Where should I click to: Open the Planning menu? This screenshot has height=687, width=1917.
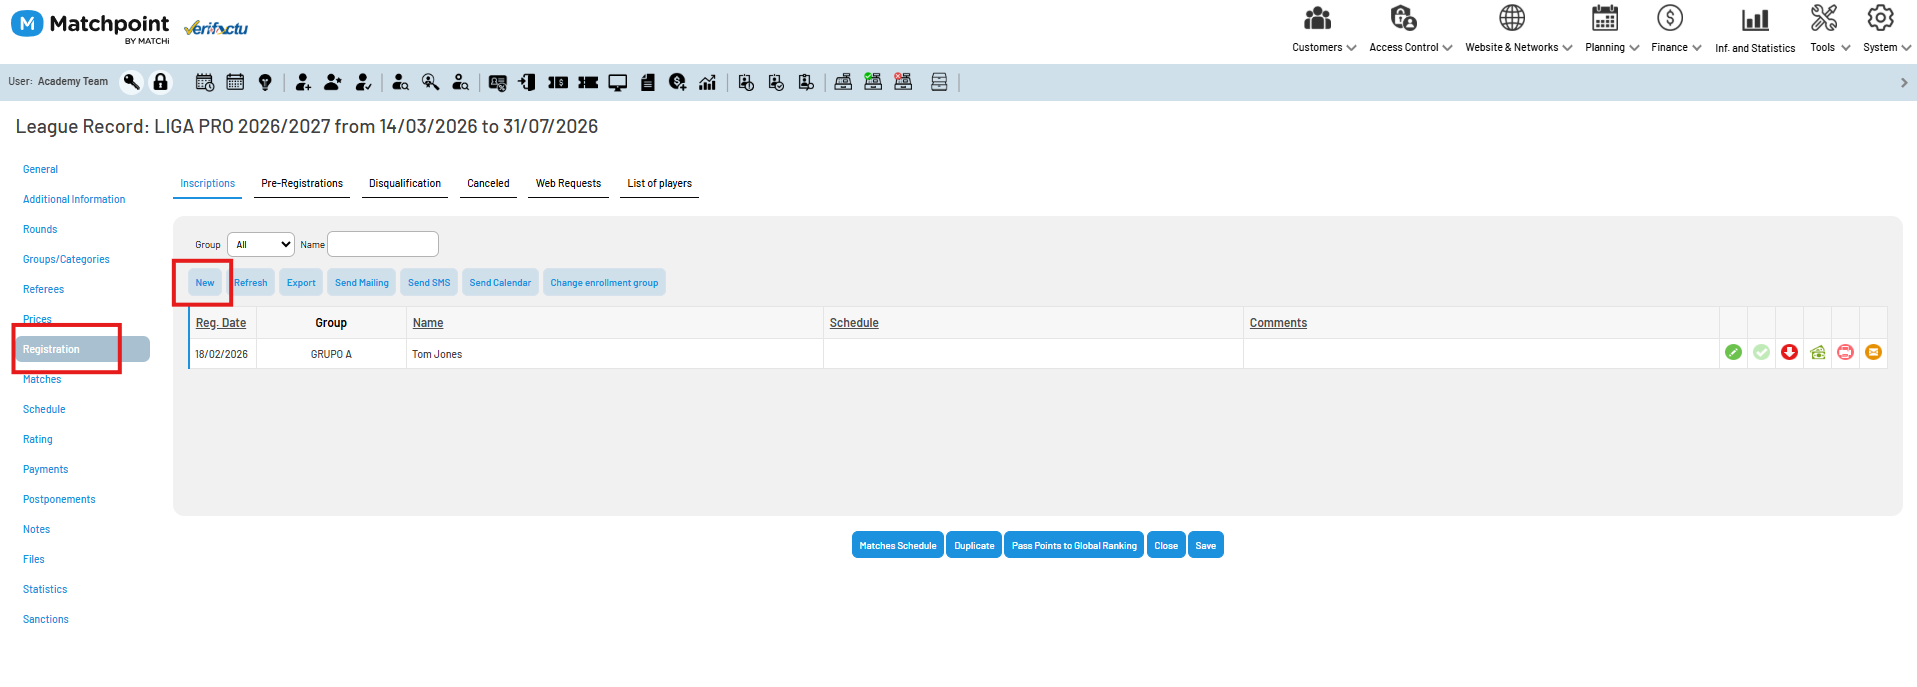click(x=1612, y=30)
